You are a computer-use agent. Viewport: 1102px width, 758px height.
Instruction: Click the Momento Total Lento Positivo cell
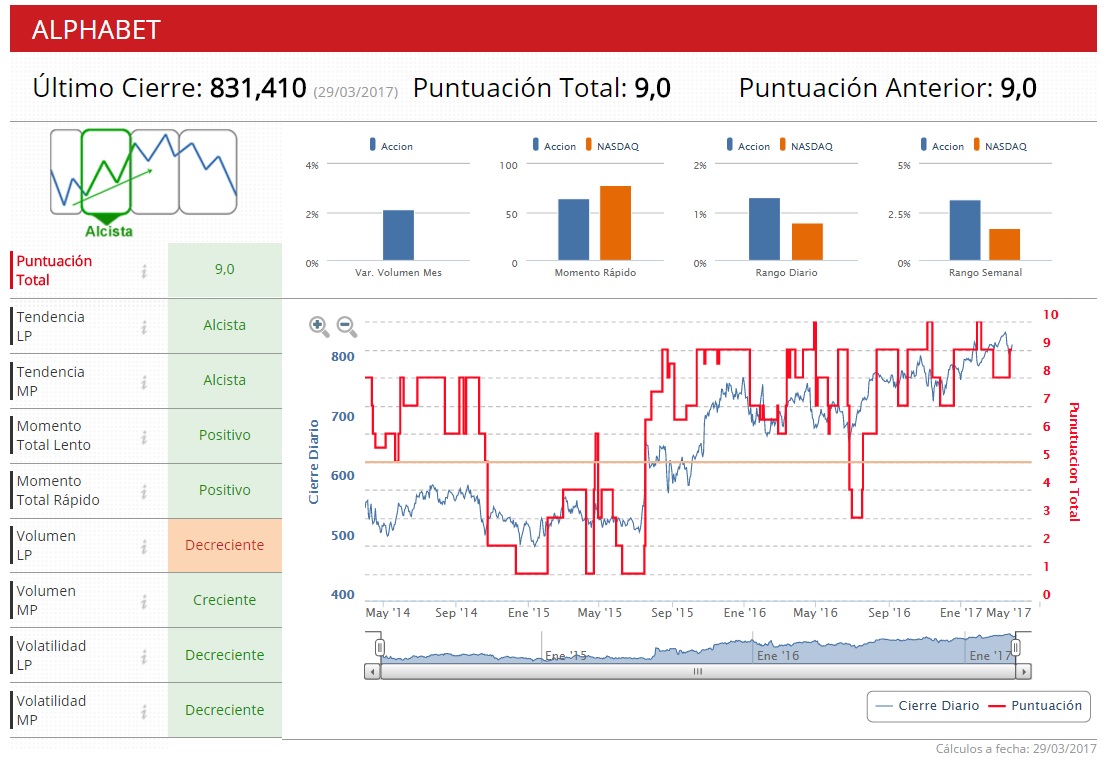click(225, 436)
